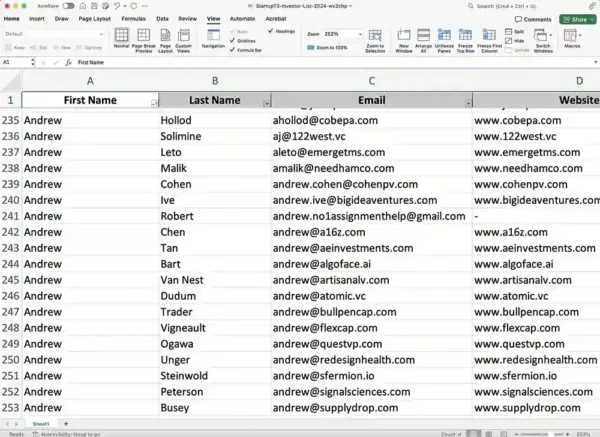Image resolution: width=600 pixels, height=437 pixels.
Task: Select column C header
Action: [x=372, y=81]
